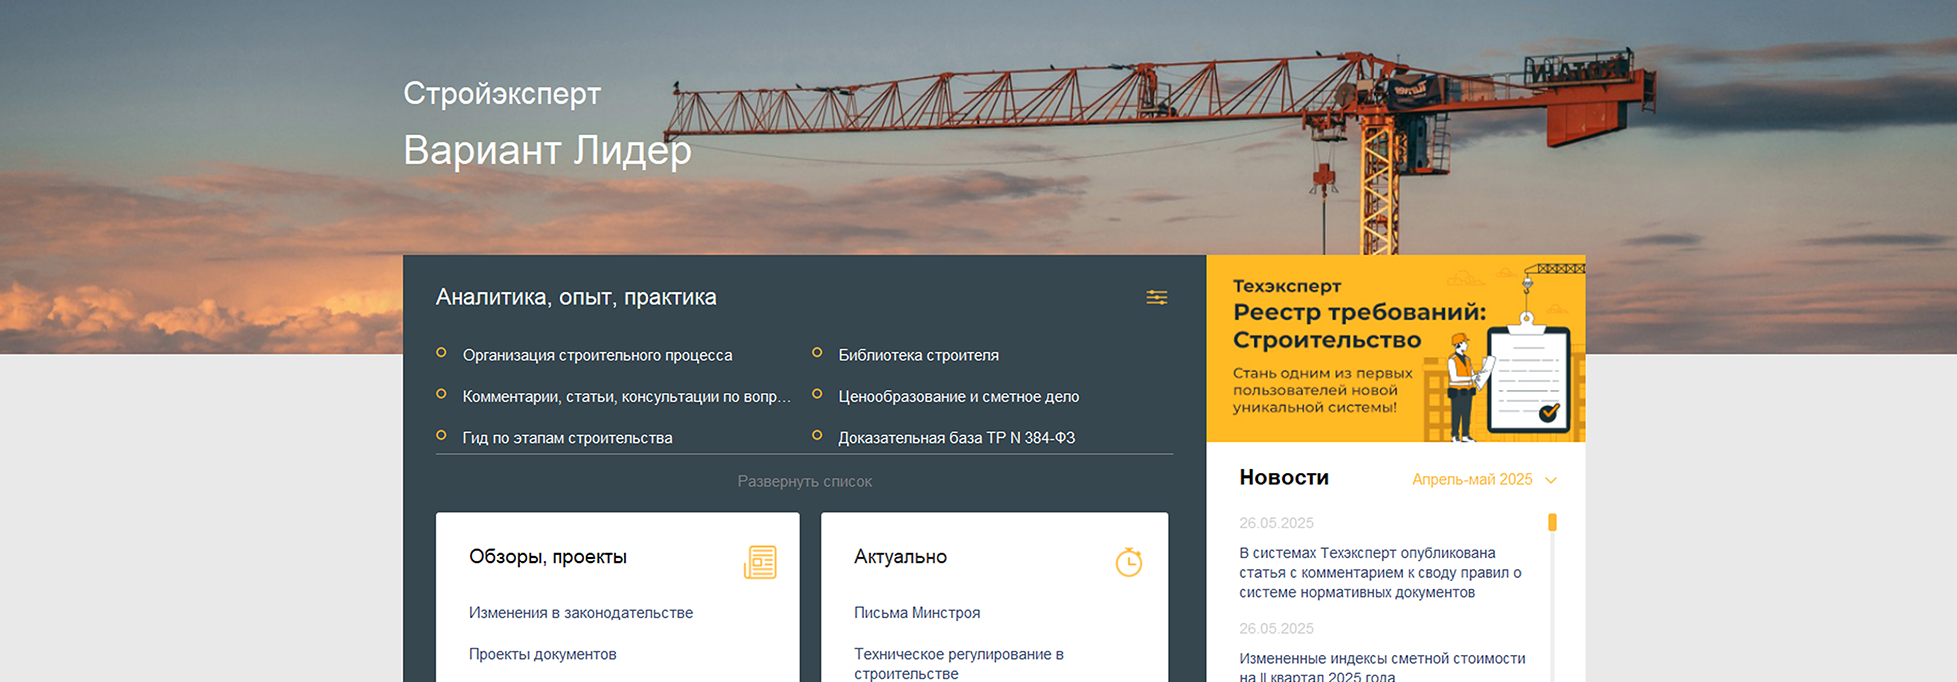Image resolution: width=1957 pixels, height=682 pixels.
Task: Open Комментарии, статьи, консультации link
Action: (626, 397)
